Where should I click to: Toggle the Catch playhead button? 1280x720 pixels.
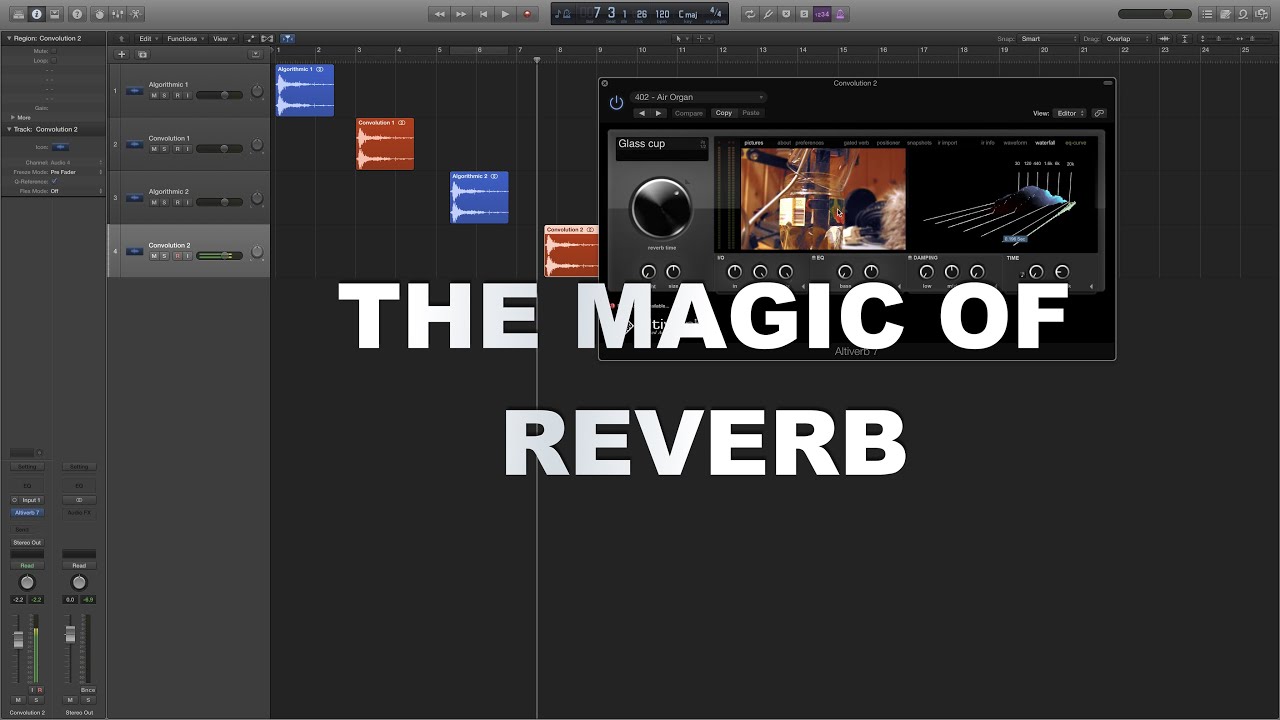pos(287,39)
